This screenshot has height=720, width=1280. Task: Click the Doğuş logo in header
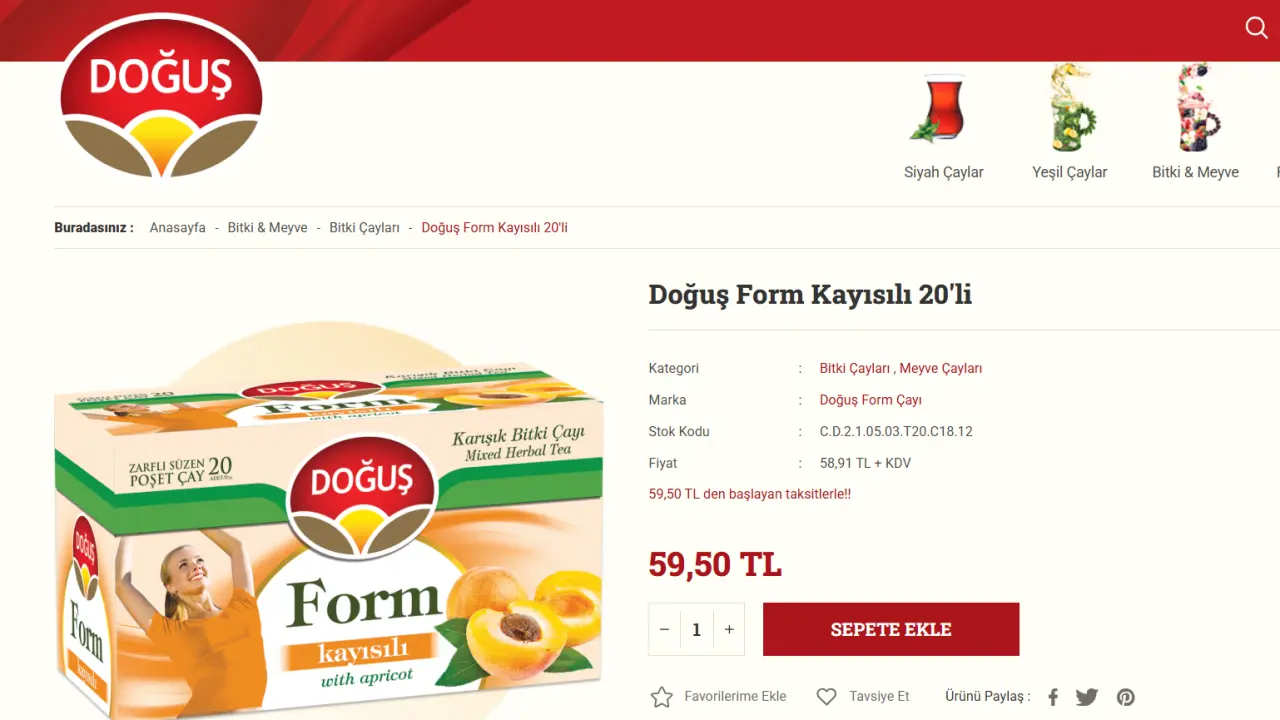pyautogui.click(x=161, y=97)
